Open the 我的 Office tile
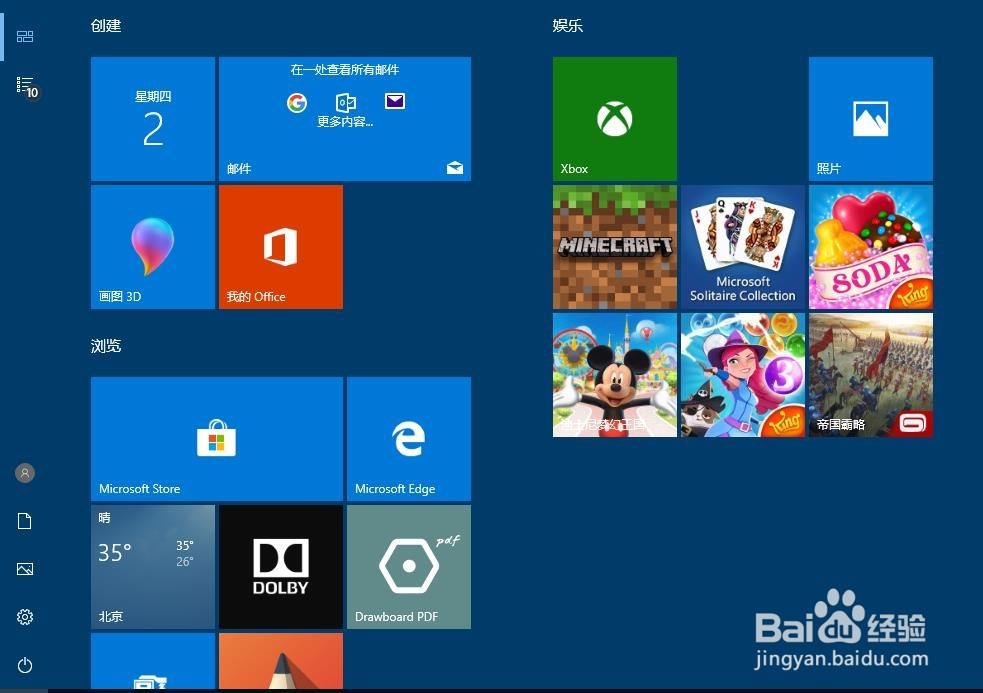The image size is (983, 693). [x=281, y=247]
